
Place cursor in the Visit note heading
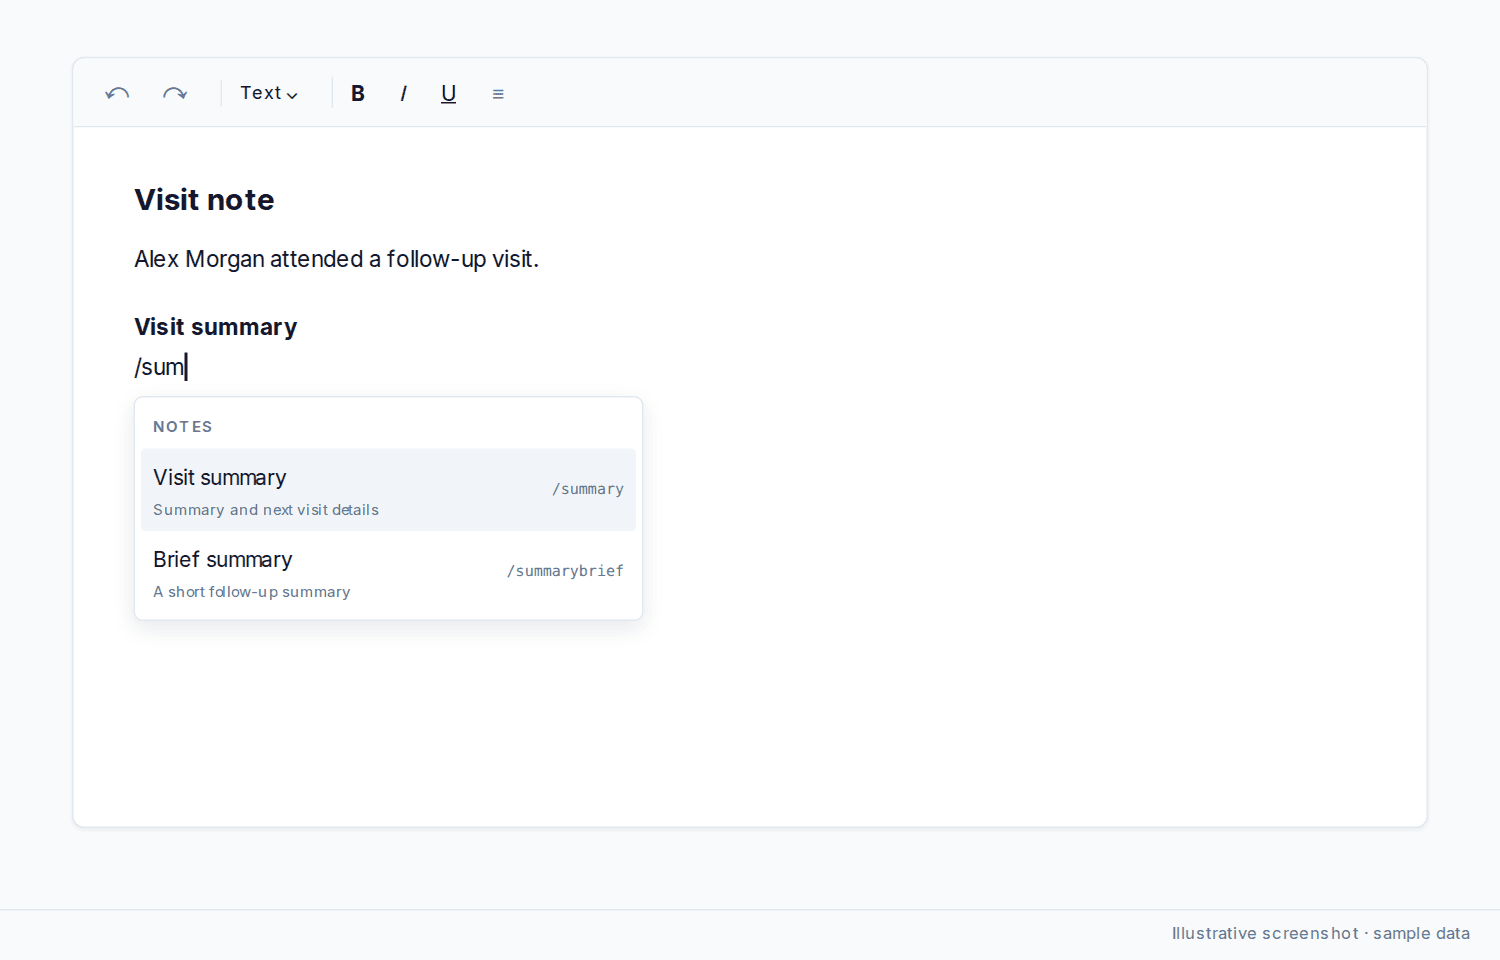[204, 200]
